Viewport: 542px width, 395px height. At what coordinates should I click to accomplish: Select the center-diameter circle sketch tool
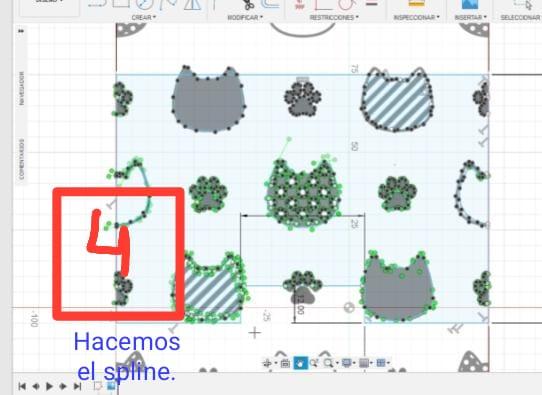144,5
